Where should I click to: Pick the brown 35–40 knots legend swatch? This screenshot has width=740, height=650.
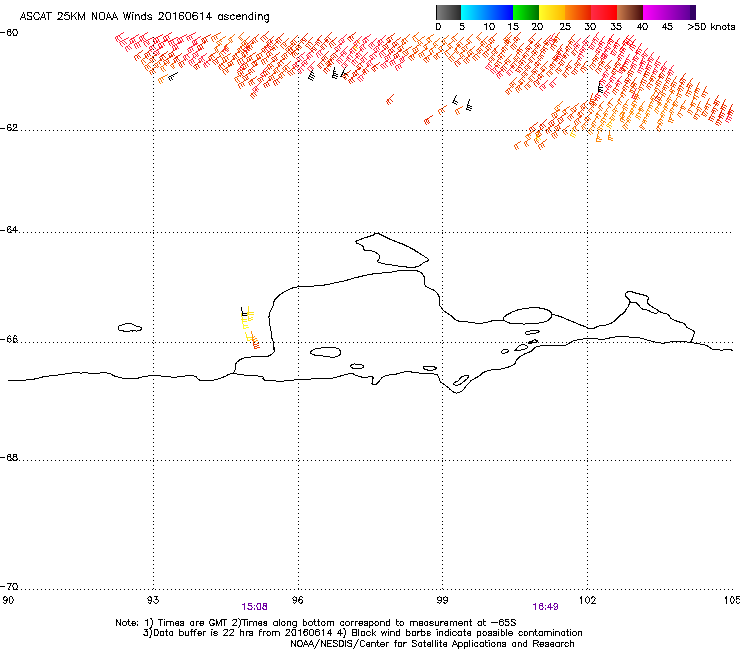[x=630, y=12]
